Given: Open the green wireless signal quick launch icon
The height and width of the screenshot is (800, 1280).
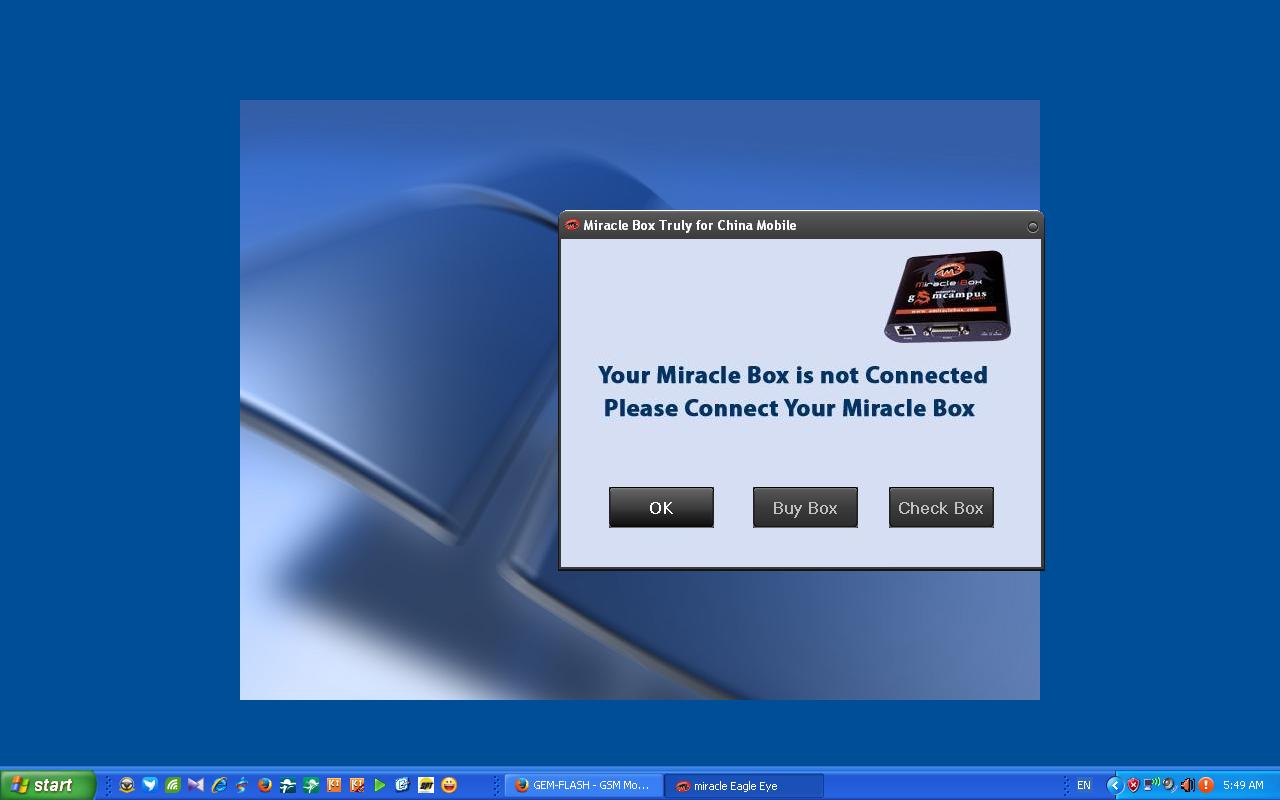Looking at the screenshot, I should [173, 785].
